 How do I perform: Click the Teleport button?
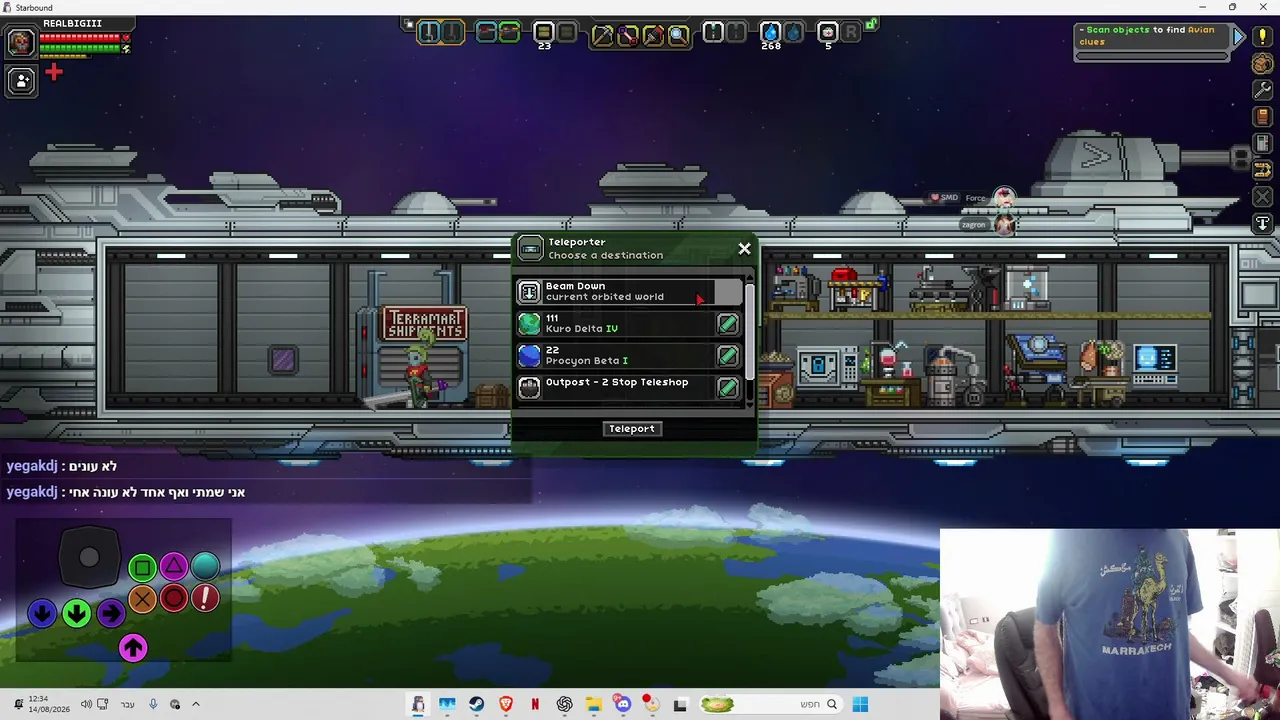pyautogui.click(x=632, y=429)
